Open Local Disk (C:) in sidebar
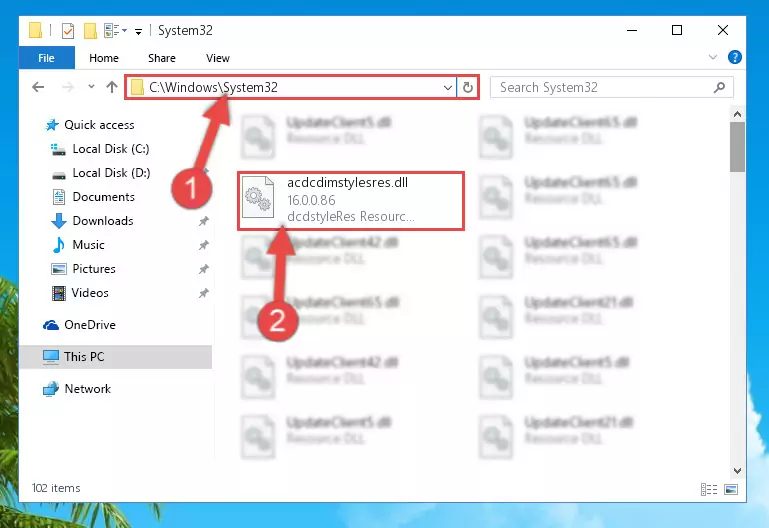Screen dimensions: 769x528 pyautogui.click(x=111, y=149)
